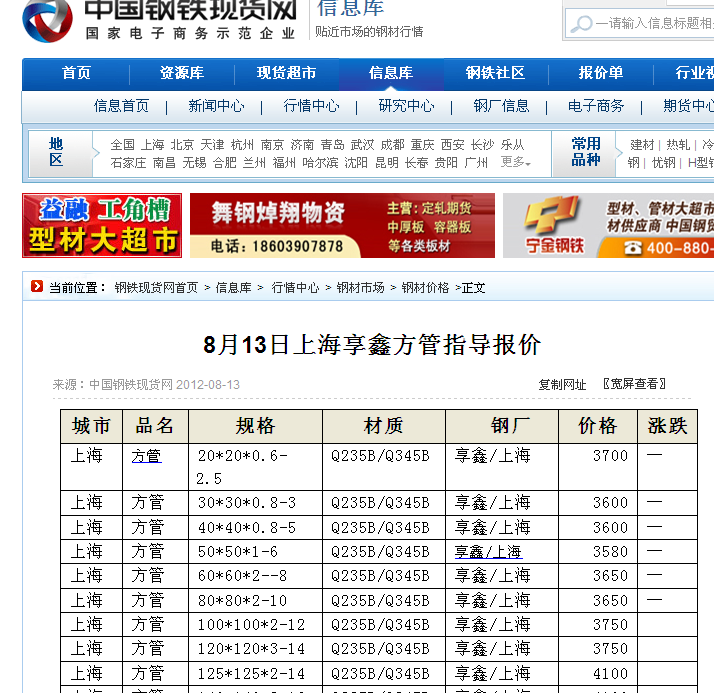Select region 福州
The width and height of the screenshot is (714, 693).
tap(284, 163)
